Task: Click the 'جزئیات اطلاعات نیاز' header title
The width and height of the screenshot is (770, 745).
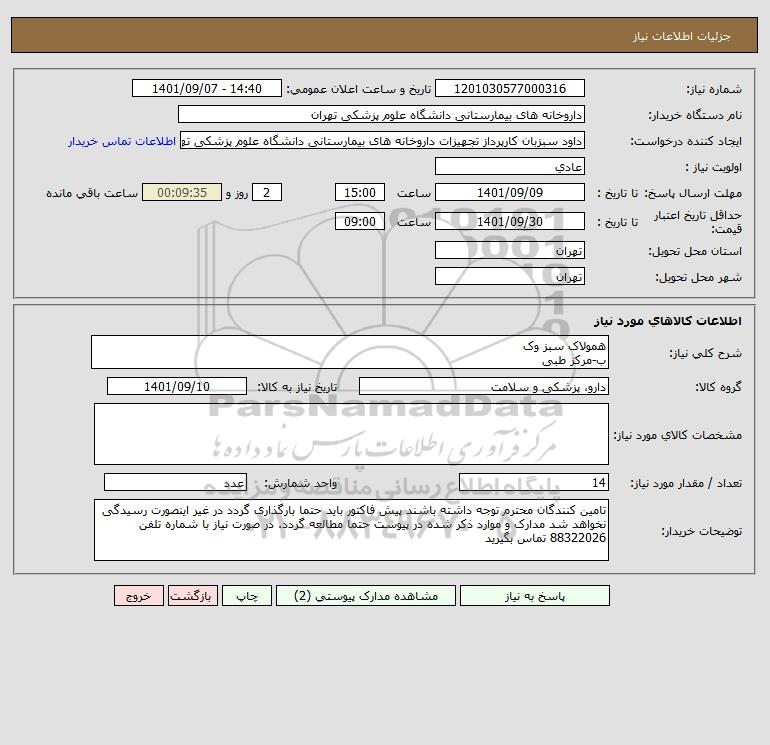Action: coord(682,36)
